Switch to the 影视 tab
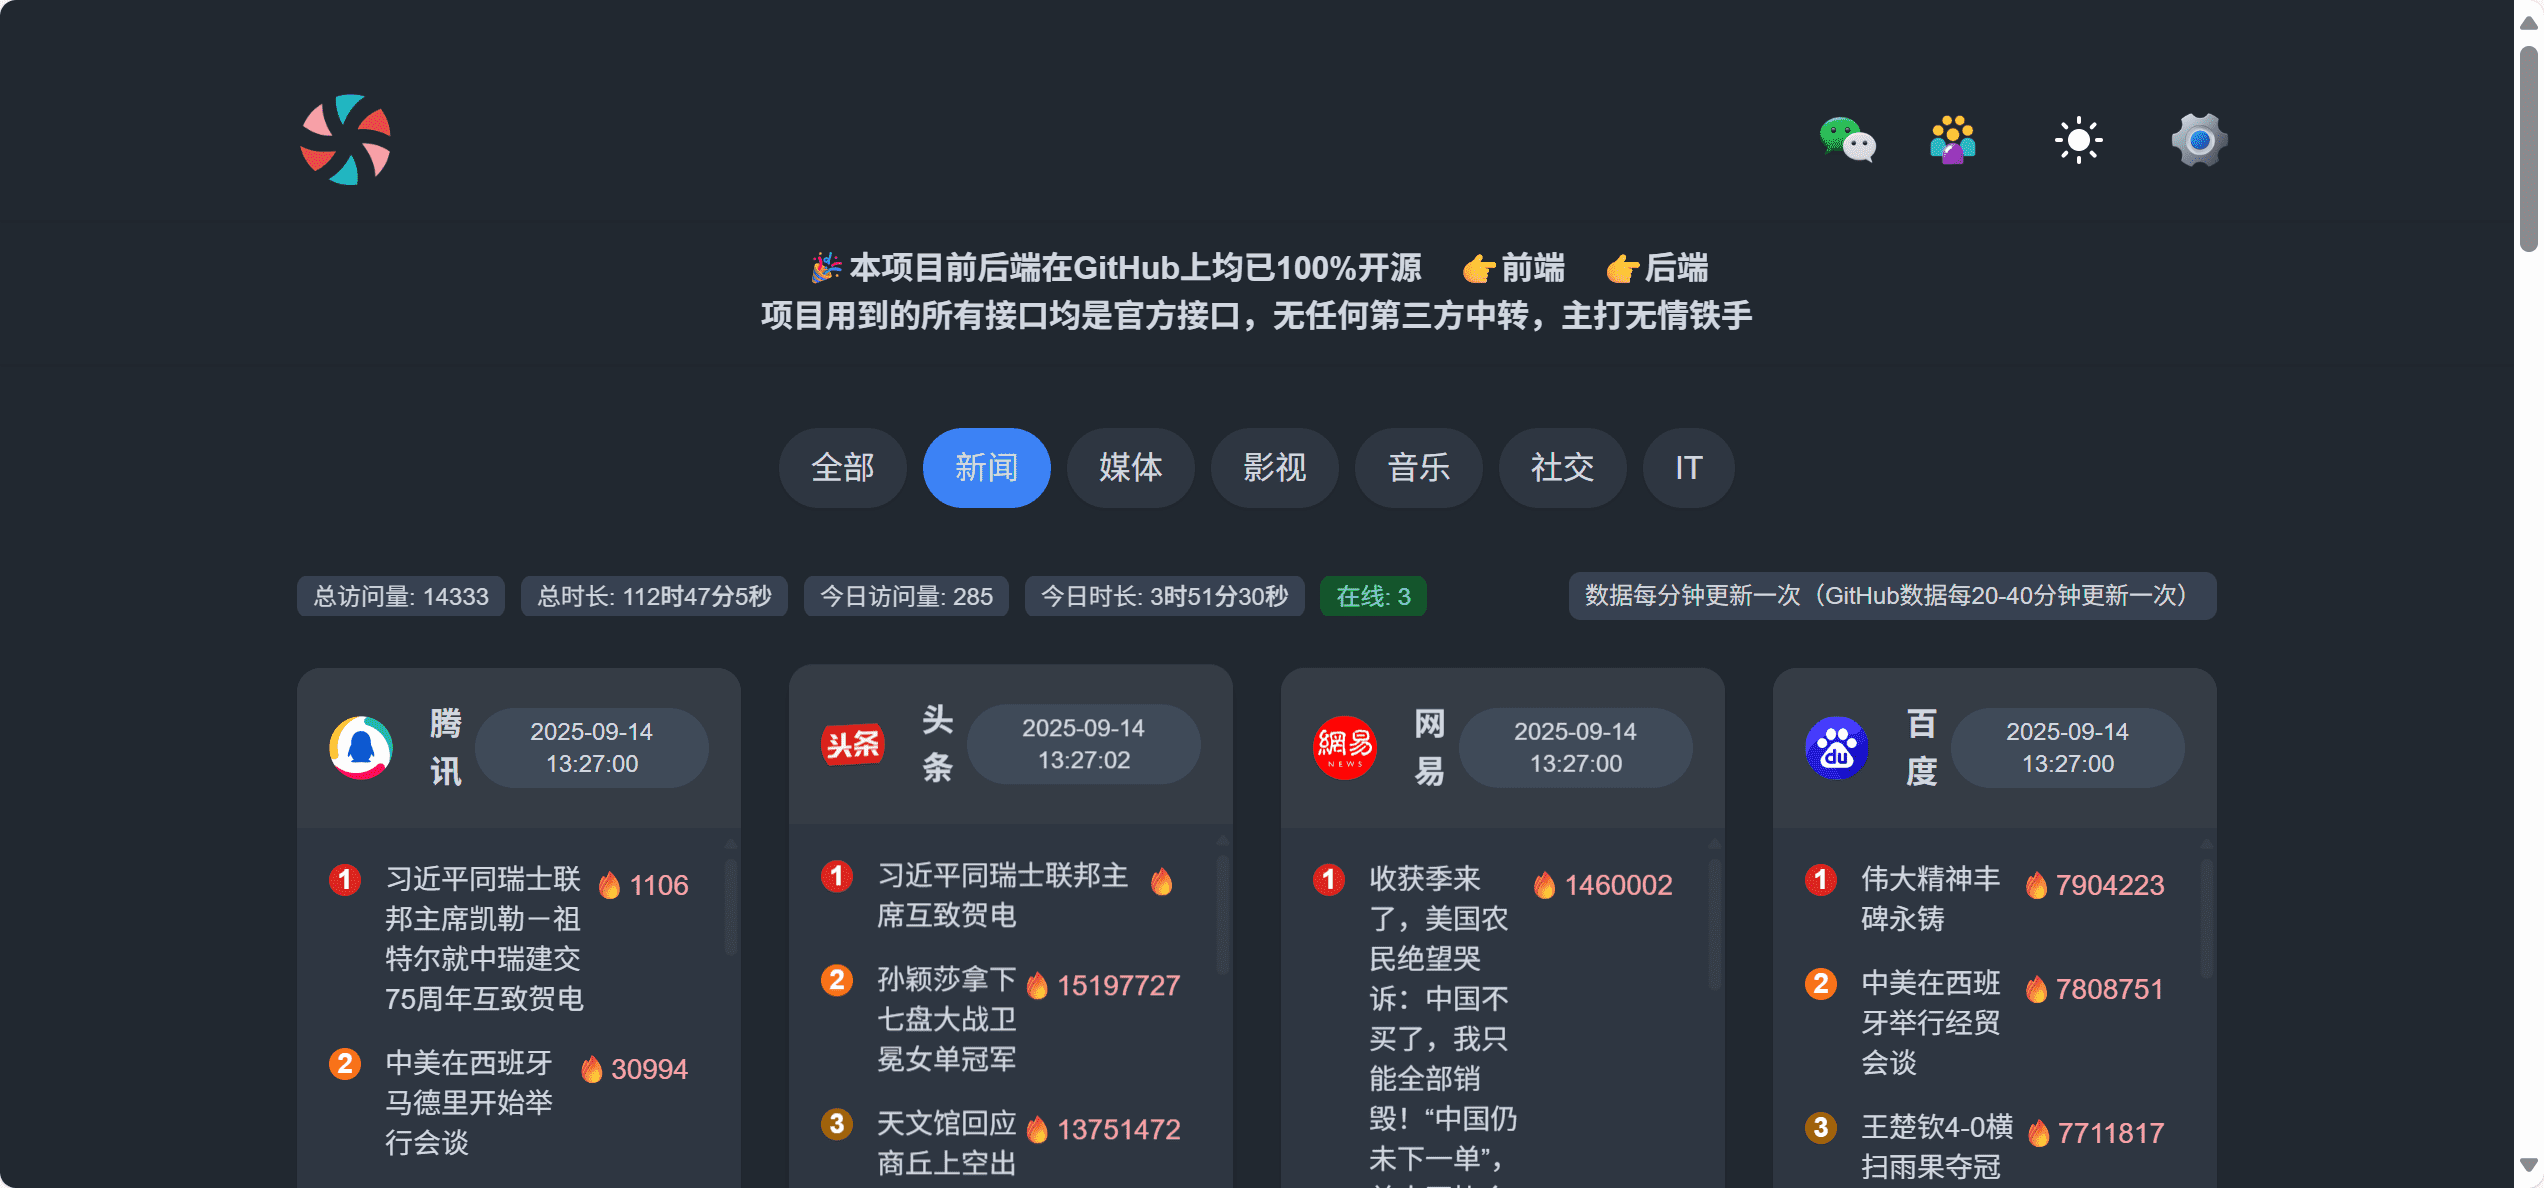Viewport: 2544px width, 1188px height. [1274, 468]
